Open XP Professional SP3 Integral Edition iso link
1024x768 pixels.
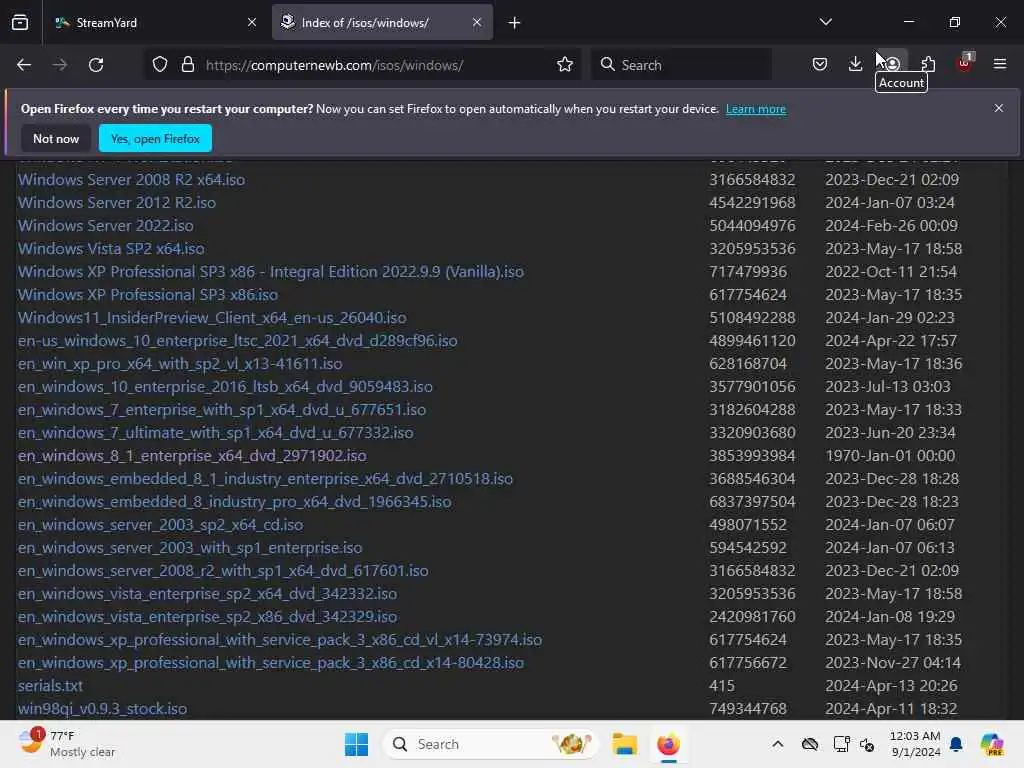[x=270, y=272]
